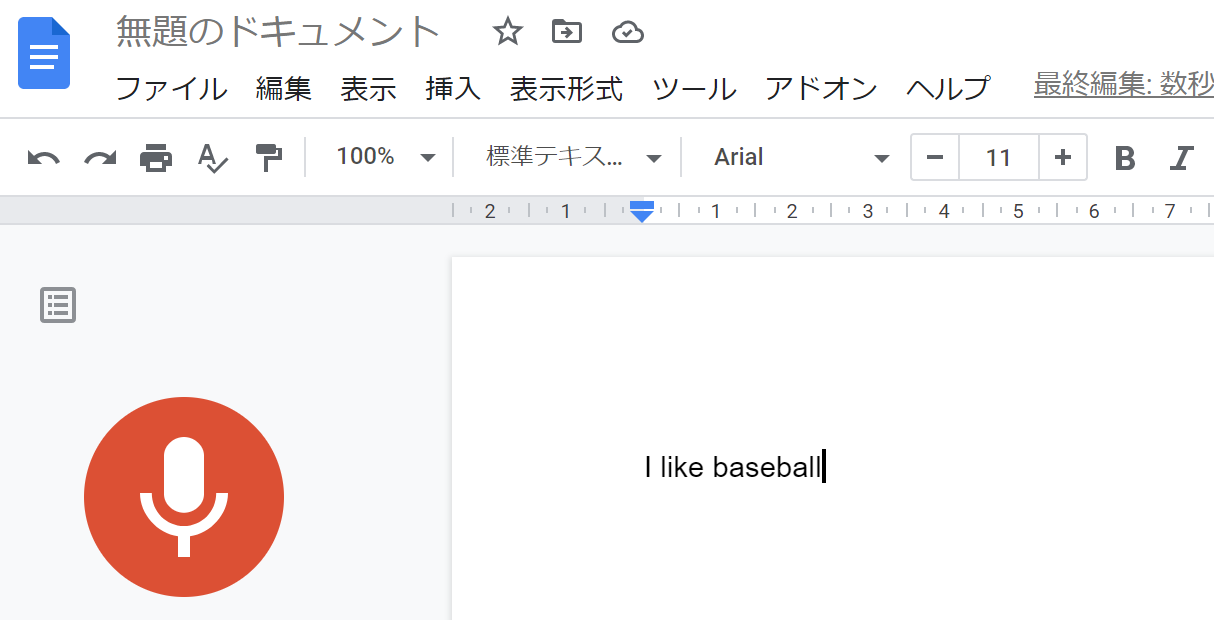This screenshot has height=620, width=1214.
Task: Select the paint format tool
Action: pos(268,158)
